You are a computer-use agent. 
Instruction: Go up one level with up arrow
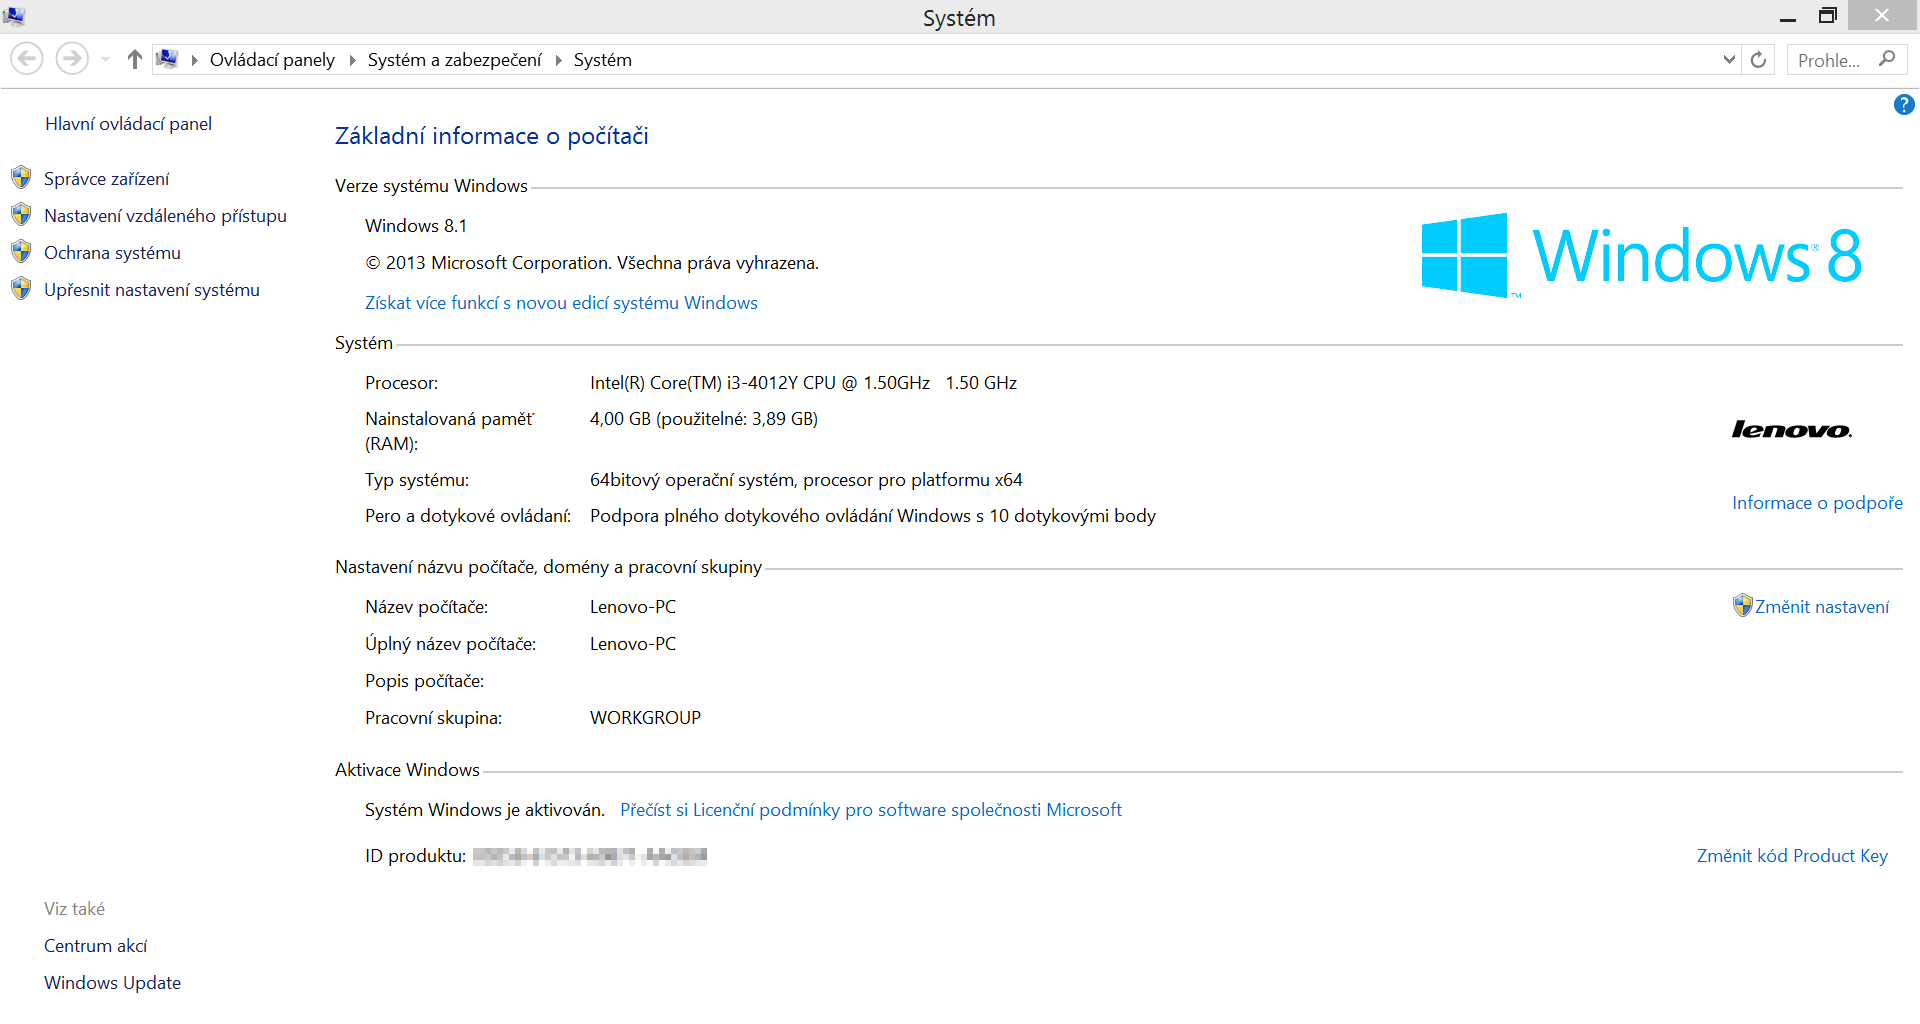pos(134,59)
